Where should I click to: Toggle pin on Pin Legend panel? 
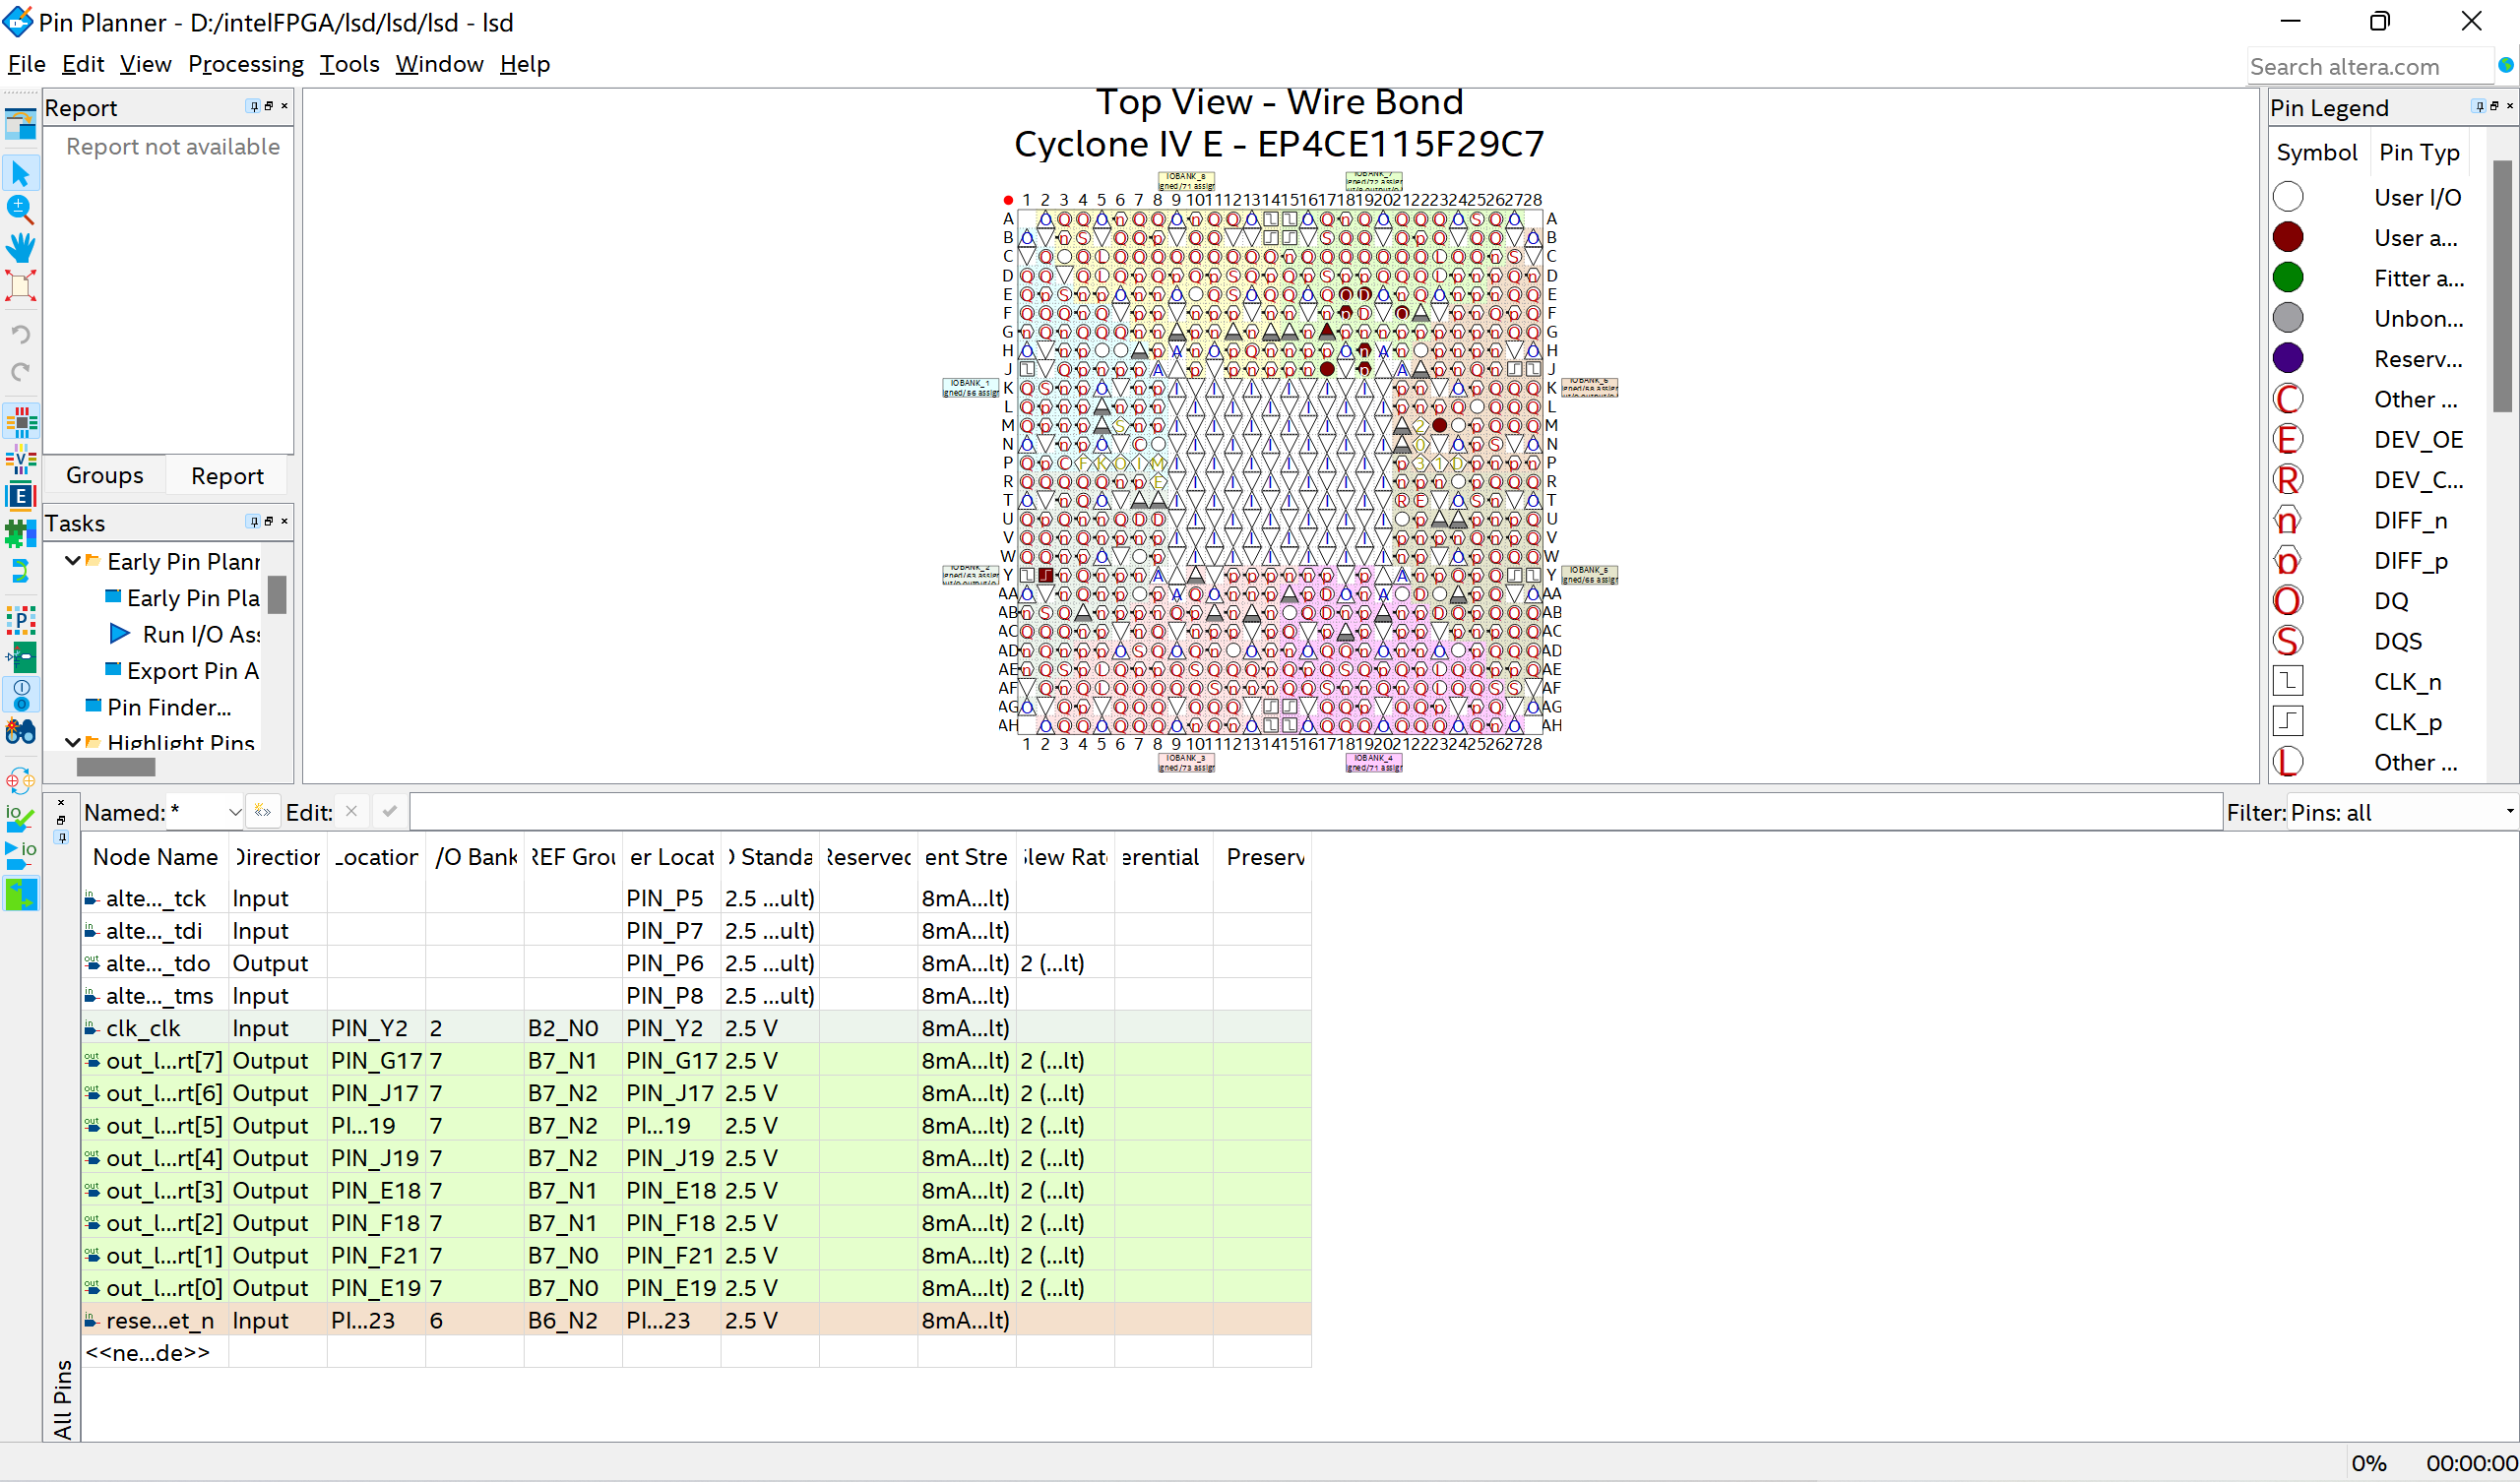2478,106
